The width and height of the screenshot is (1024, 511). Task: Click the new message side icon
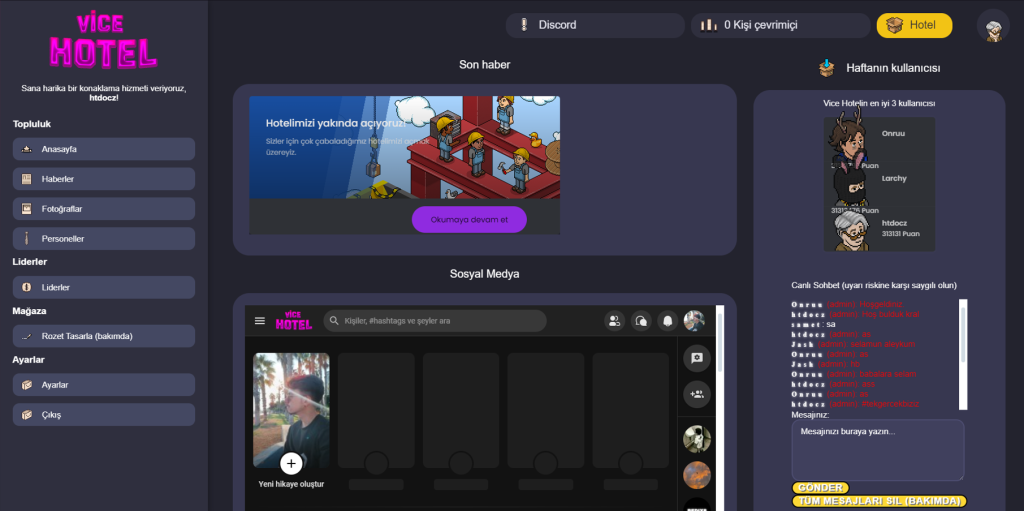coord(697,357)
